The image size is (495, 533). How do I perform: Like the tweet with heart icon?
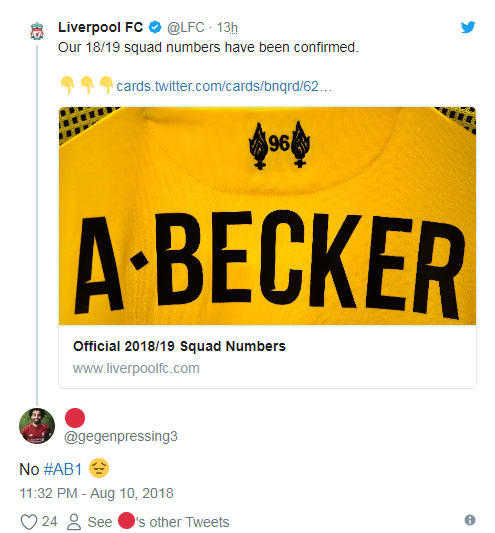(x=29, y=522)
